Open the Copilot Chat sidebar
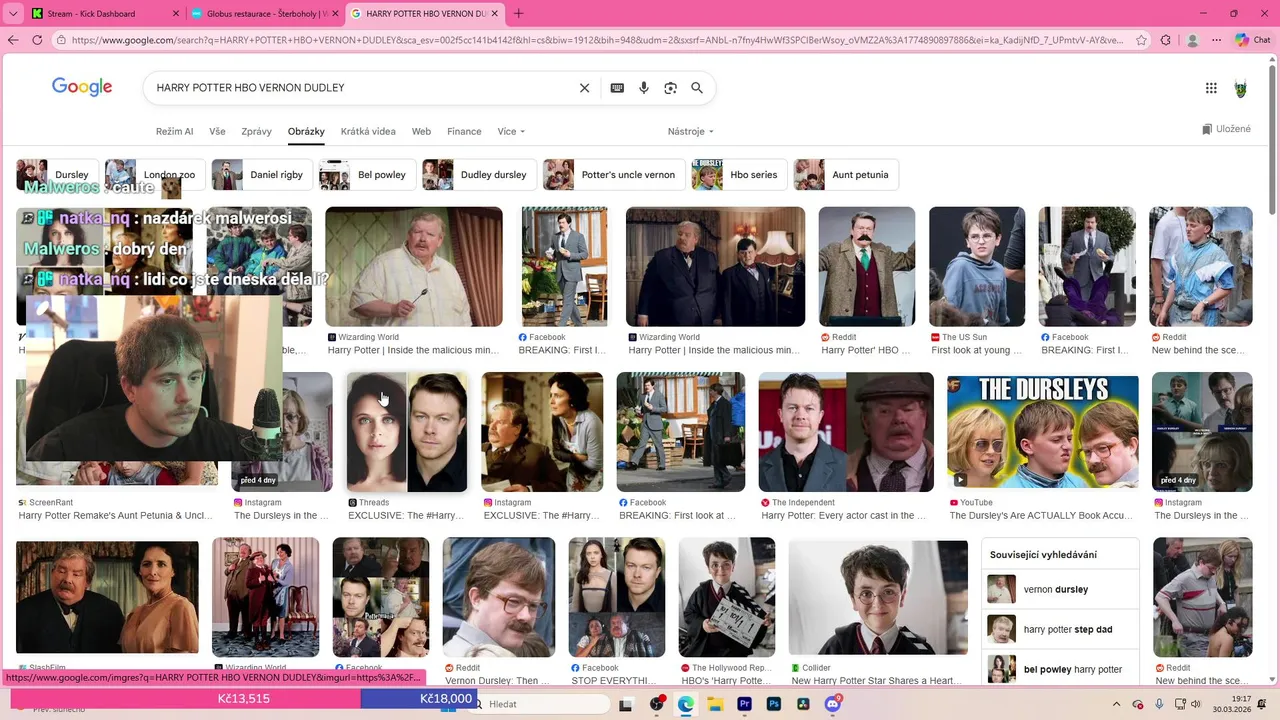Image resolution: width=1280 pixels, height=720 pixels. click(1253, 40)
